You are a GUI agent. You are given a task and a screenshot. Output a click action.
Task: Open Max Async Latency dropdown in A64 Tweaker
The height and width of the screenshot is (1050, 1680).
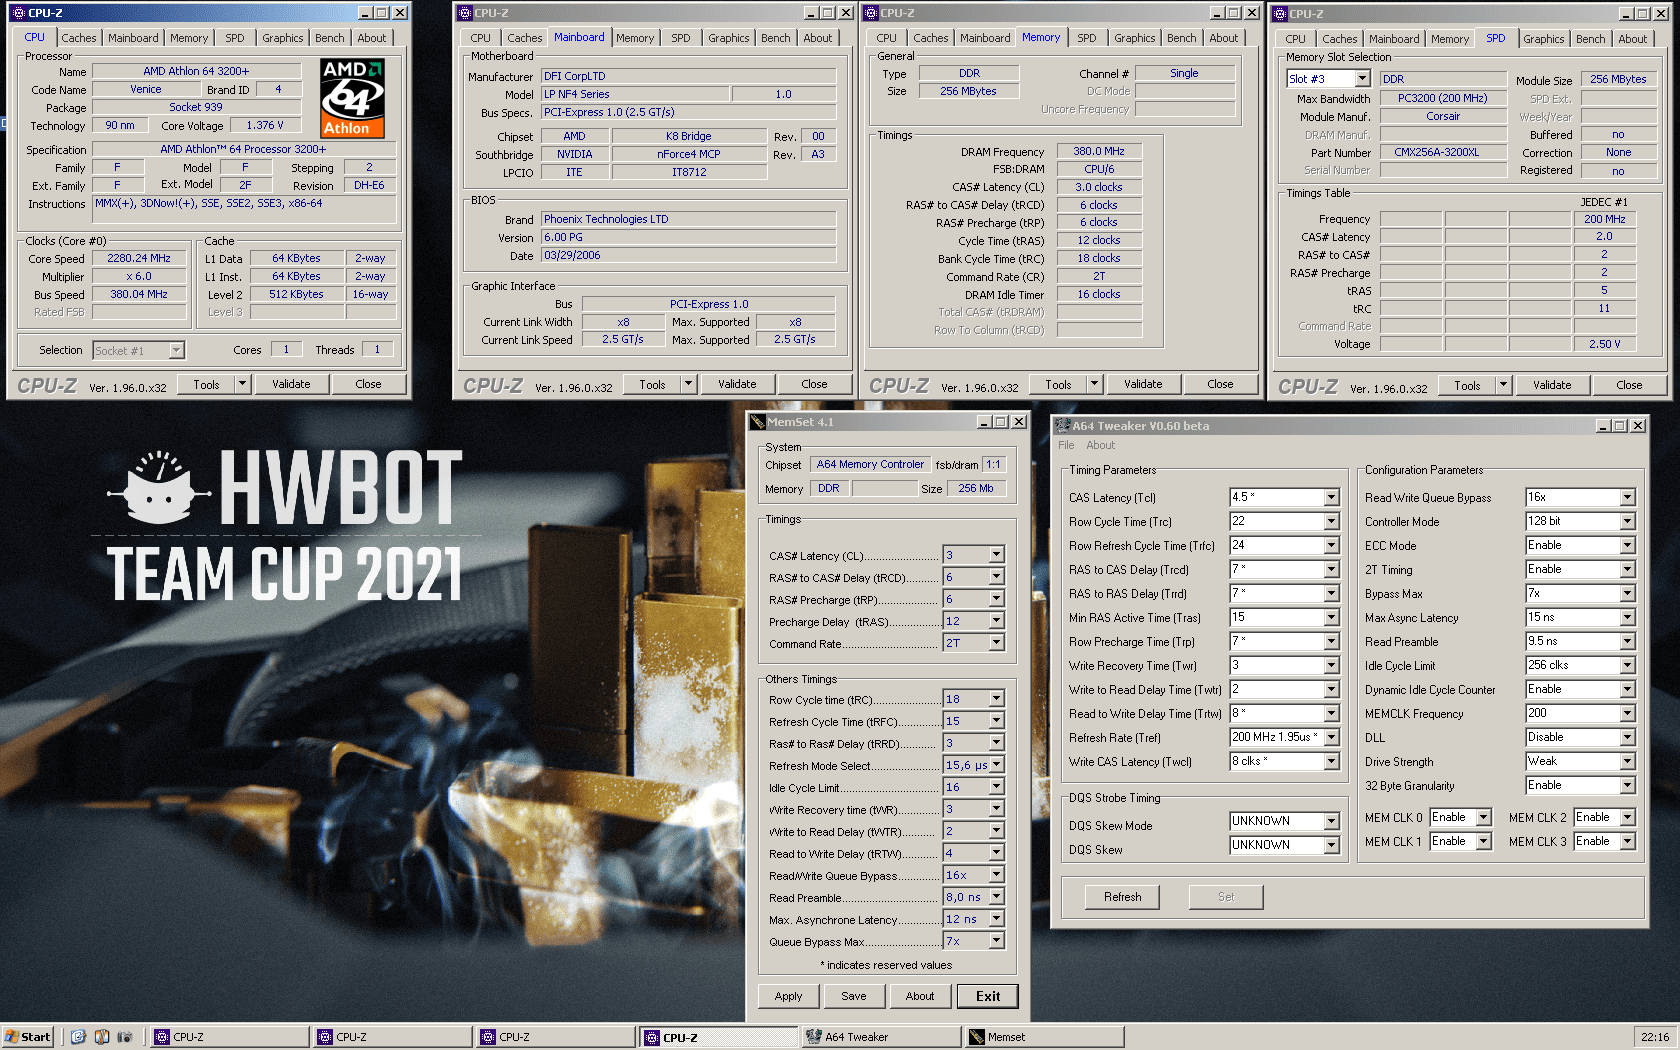click(1627, 617)
